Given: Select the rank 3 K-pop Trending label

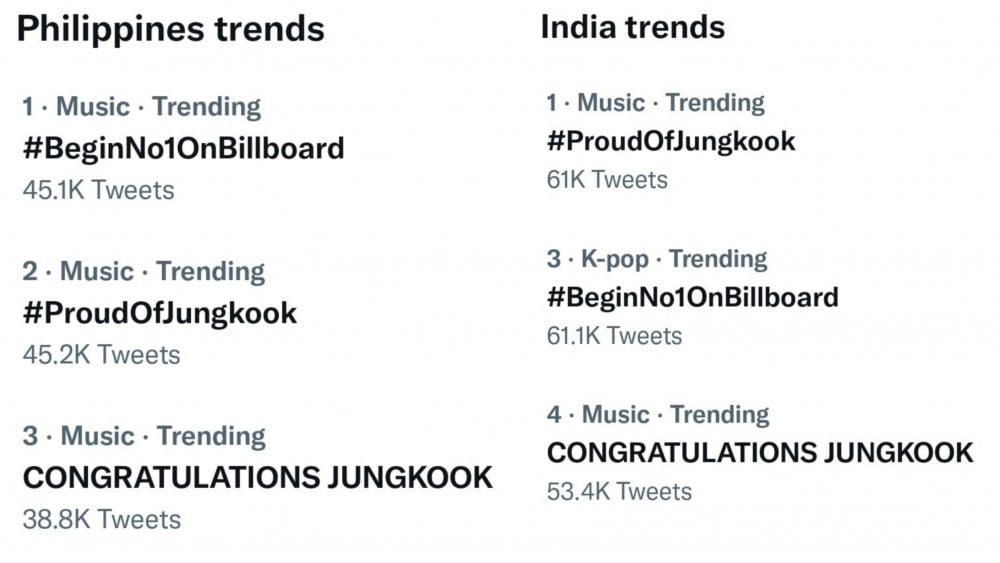Looking at the screenshot, I should pos(656,259).
